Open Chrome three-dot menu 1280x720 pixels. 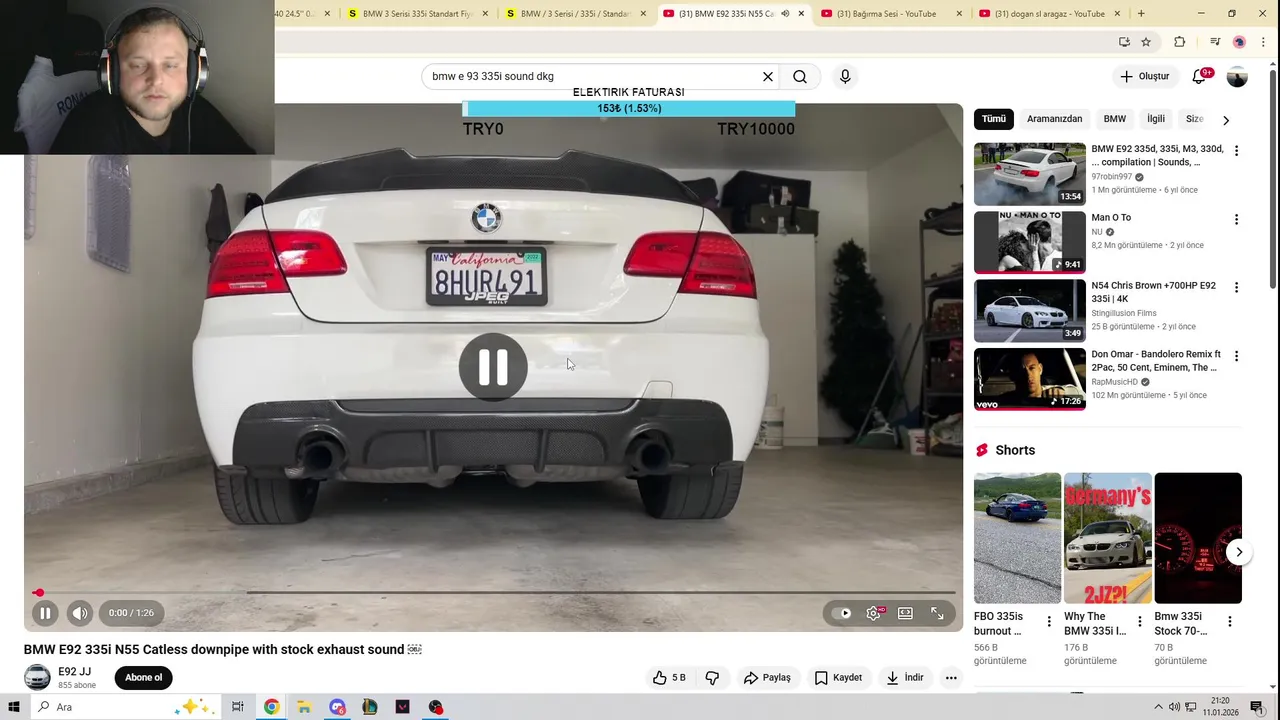(x=1263, y=42)
